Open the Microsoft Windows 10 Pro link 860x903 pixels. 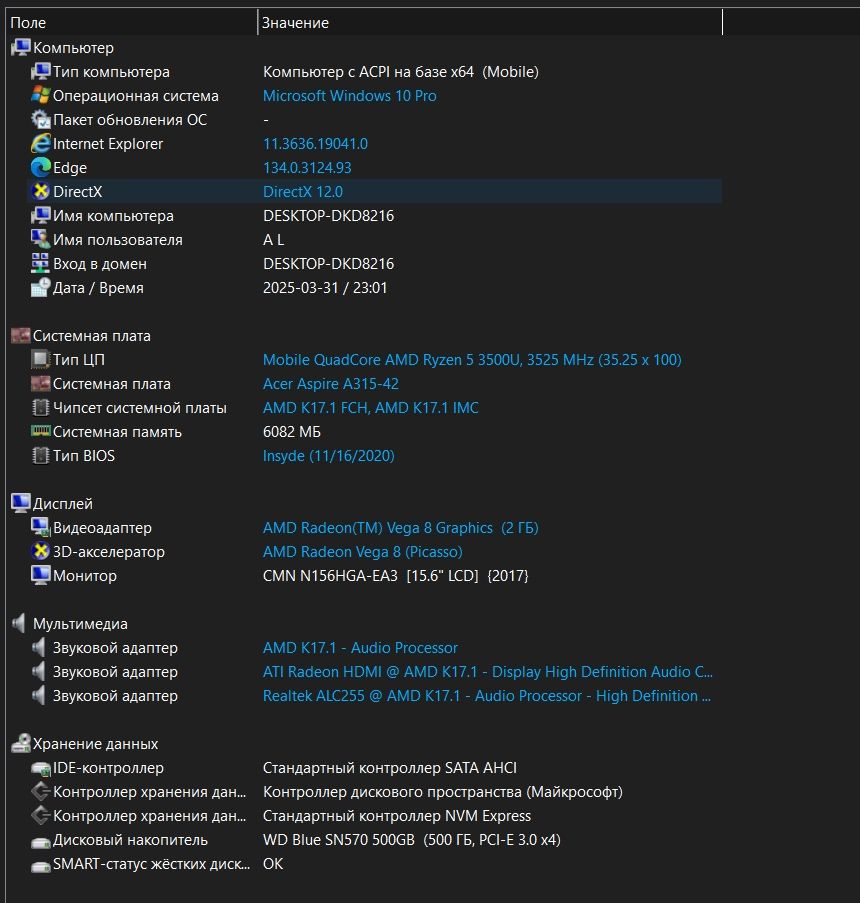tap(350, 96)
